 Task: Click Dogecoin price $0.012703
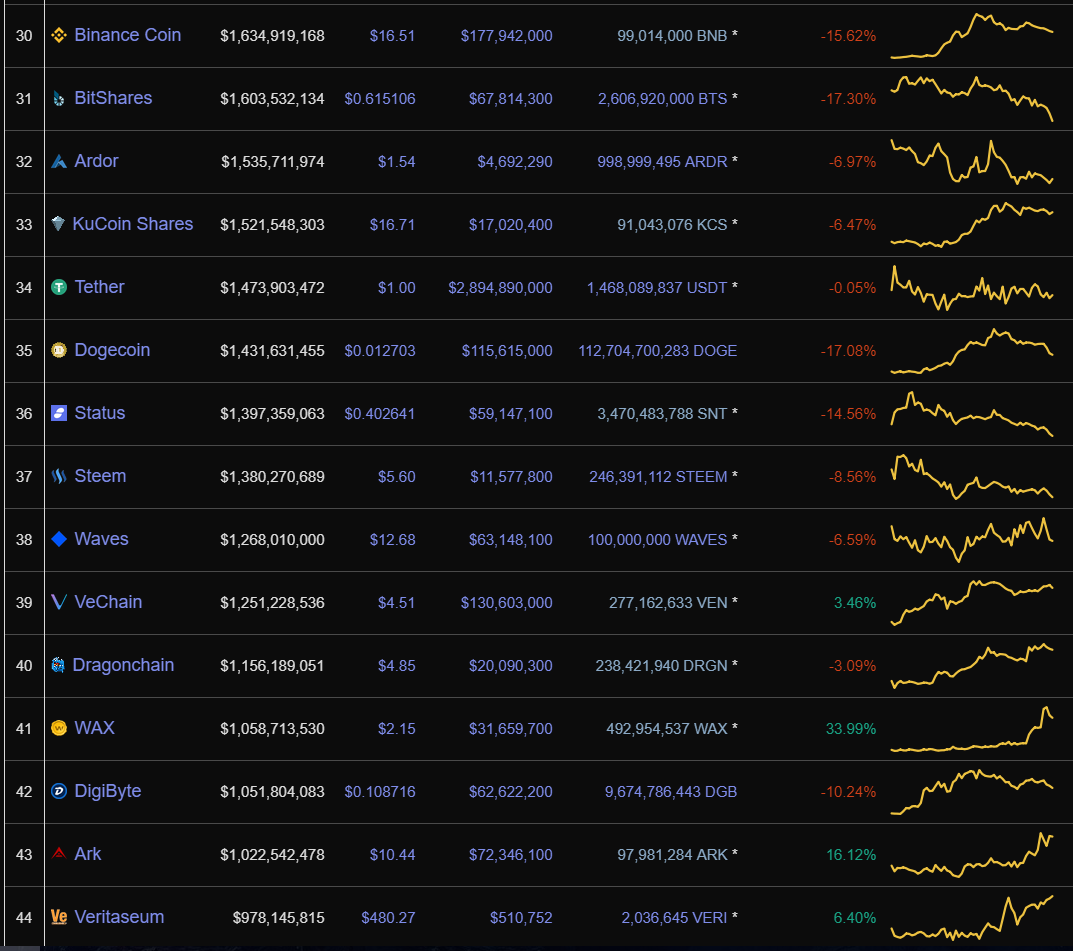pyautogui.click(x=380, y=350)
